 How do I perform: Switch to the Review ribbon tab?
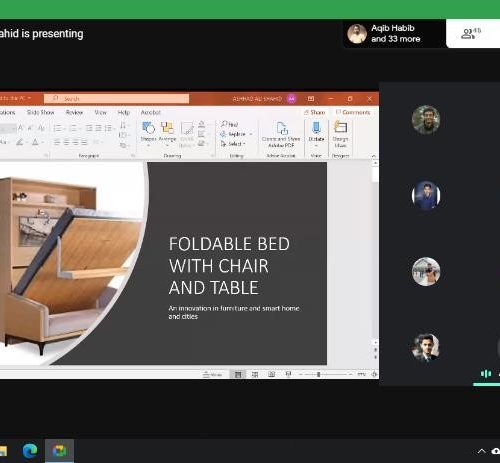(x=74, y=112)
